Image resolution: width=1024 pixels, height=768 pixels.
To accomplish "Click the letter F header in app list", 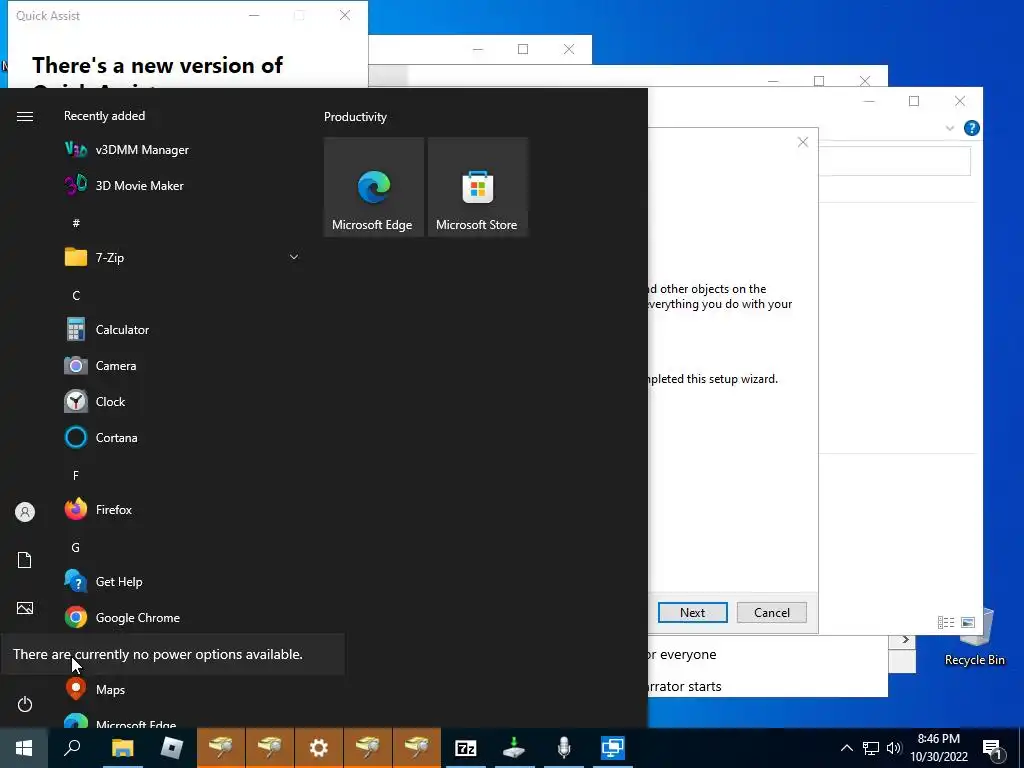I will coord(76,475).
